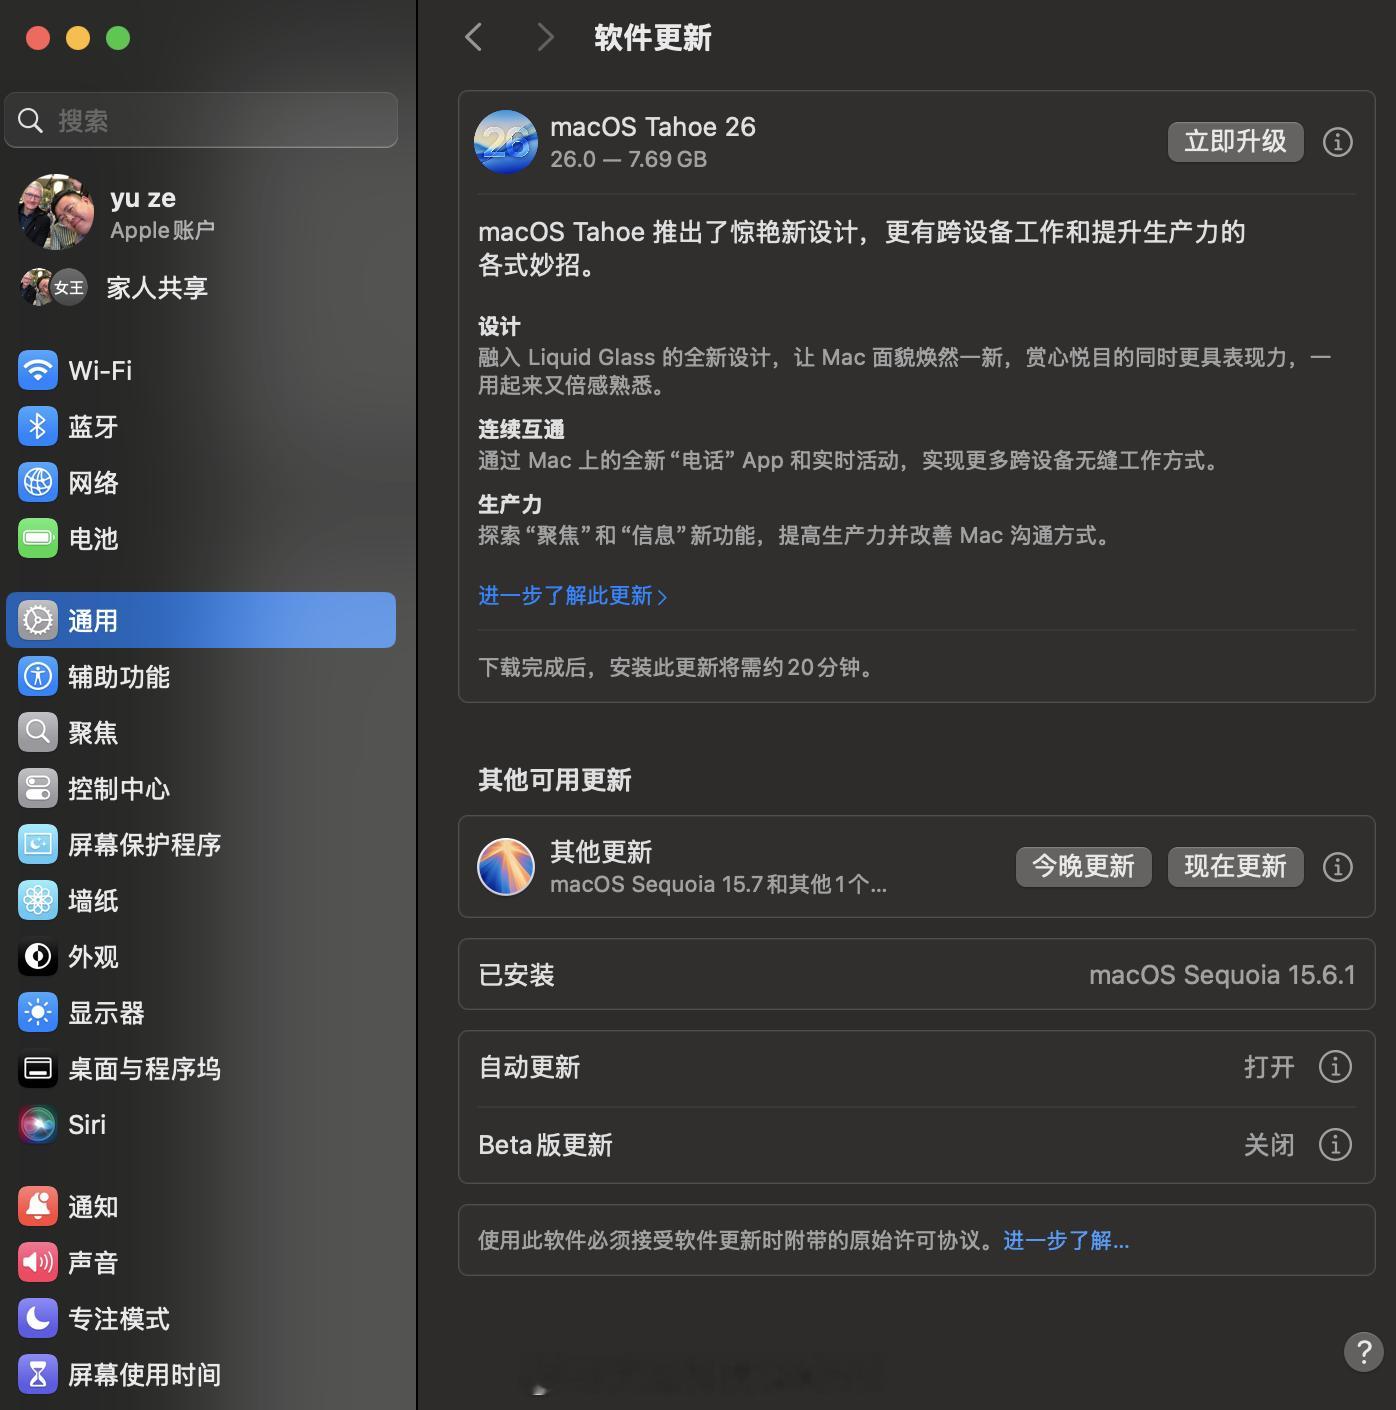This screenshot has height=1410, width=1396.
Task: Go back with the left chevron
Action: click(x=474, y=38)
